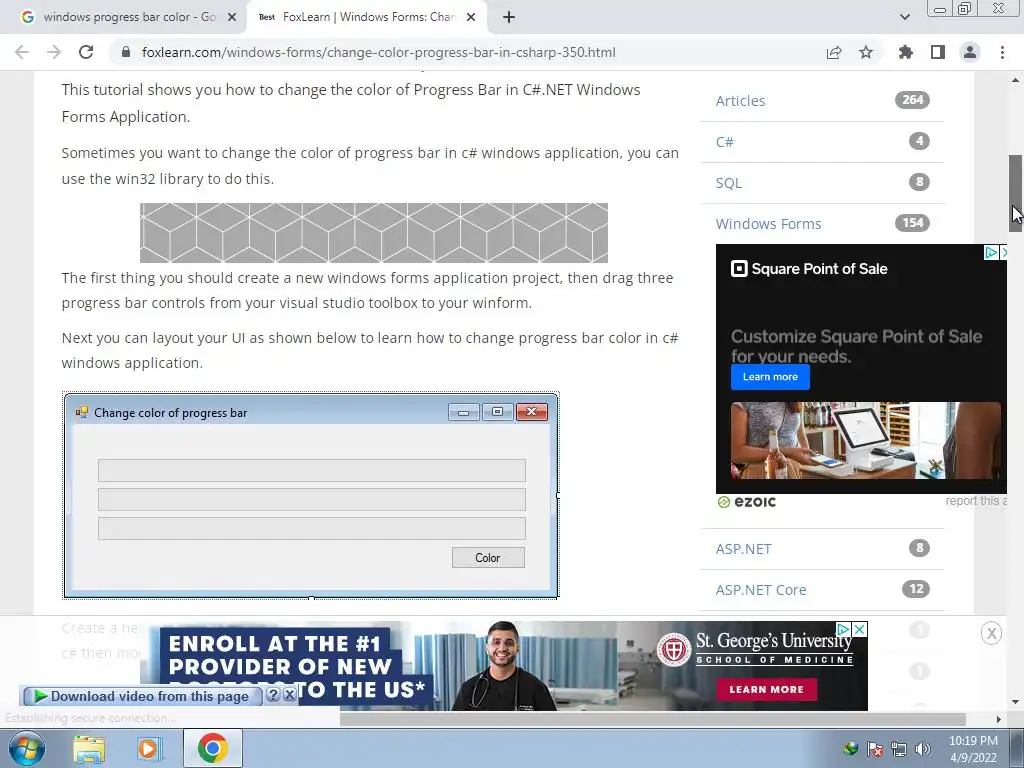
Task: Open the SQL category link
Action: (729, 183)
